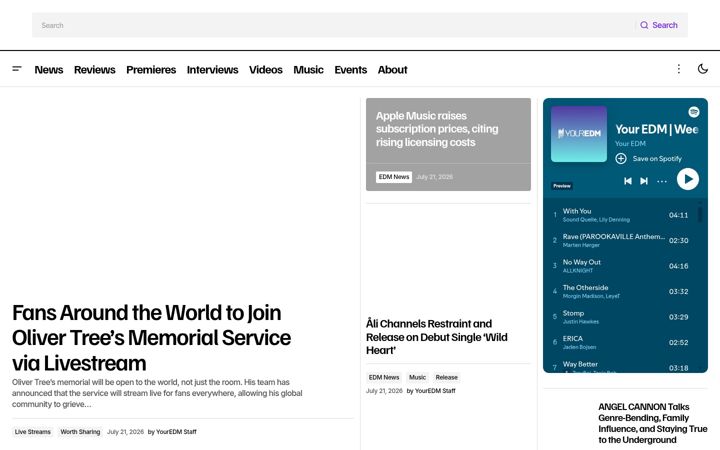This screenshot has width=720, height=450.
Task: Focus the Search input field
Action: (335, 25)
